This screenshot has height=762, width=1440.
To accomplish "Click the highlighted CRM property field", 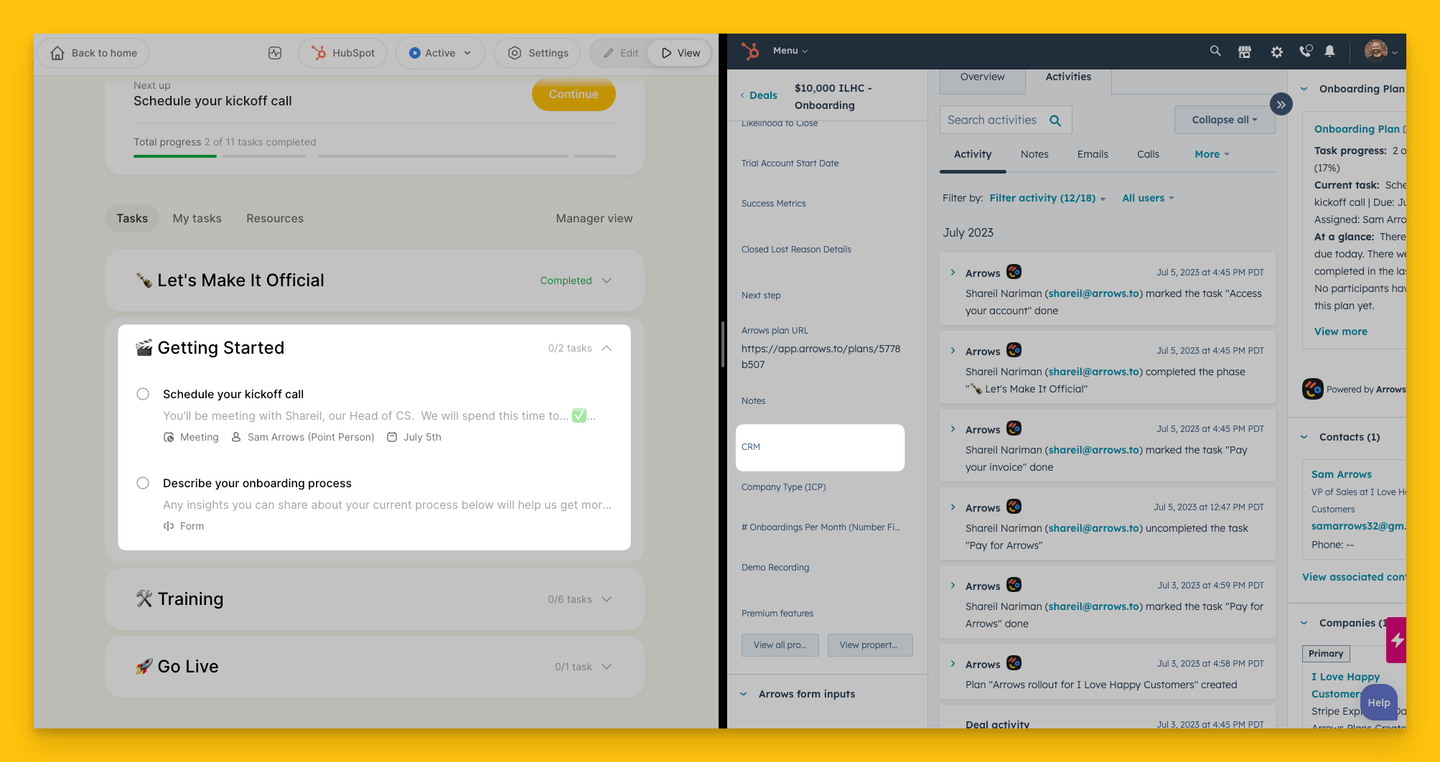I will (x=820, y=447).
